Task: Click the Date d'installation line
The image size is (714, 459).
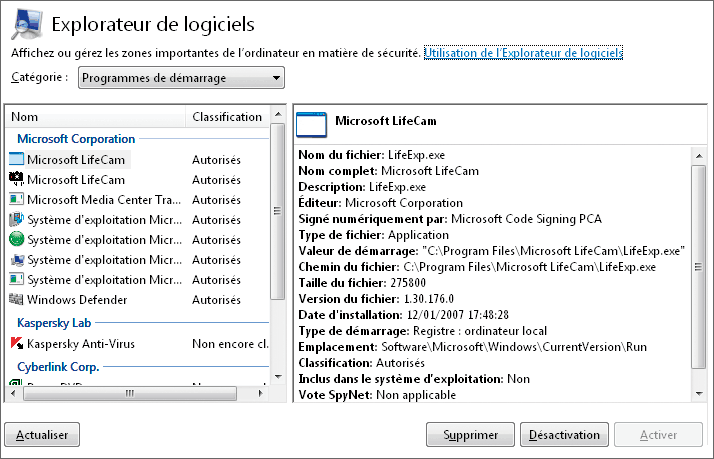Action: click(403, 315)
